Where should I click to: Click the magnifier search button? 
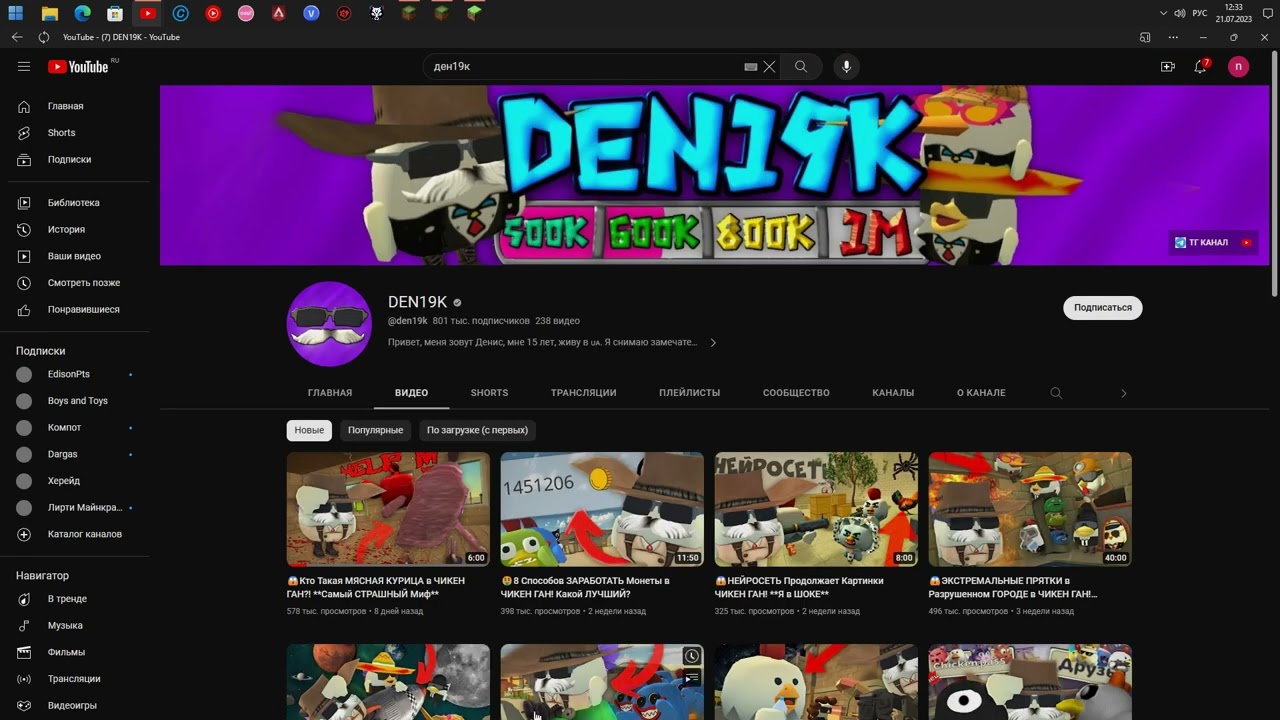pos(801,66)
